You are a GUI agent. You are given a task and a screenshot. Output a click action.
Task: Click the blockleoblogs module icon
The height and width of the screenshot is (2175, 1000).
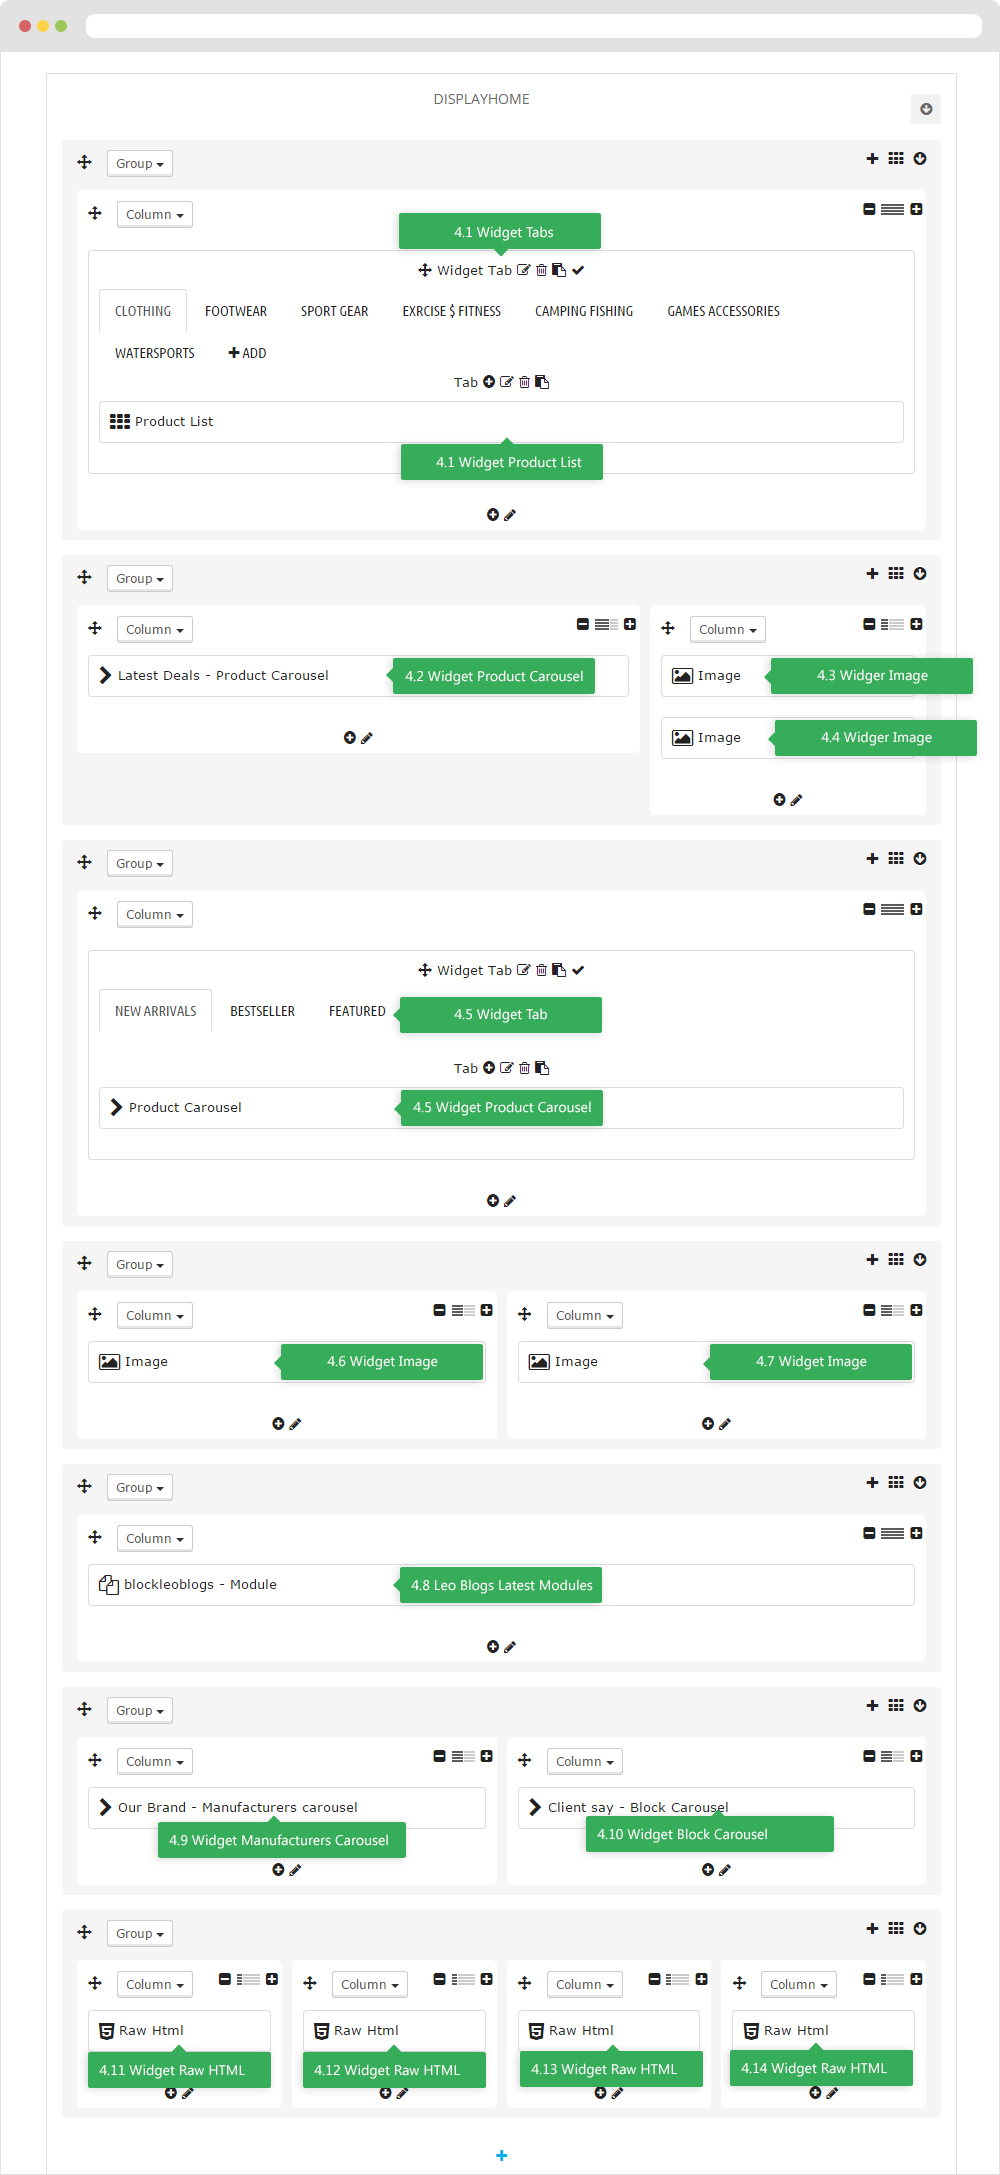(109, 1584)
